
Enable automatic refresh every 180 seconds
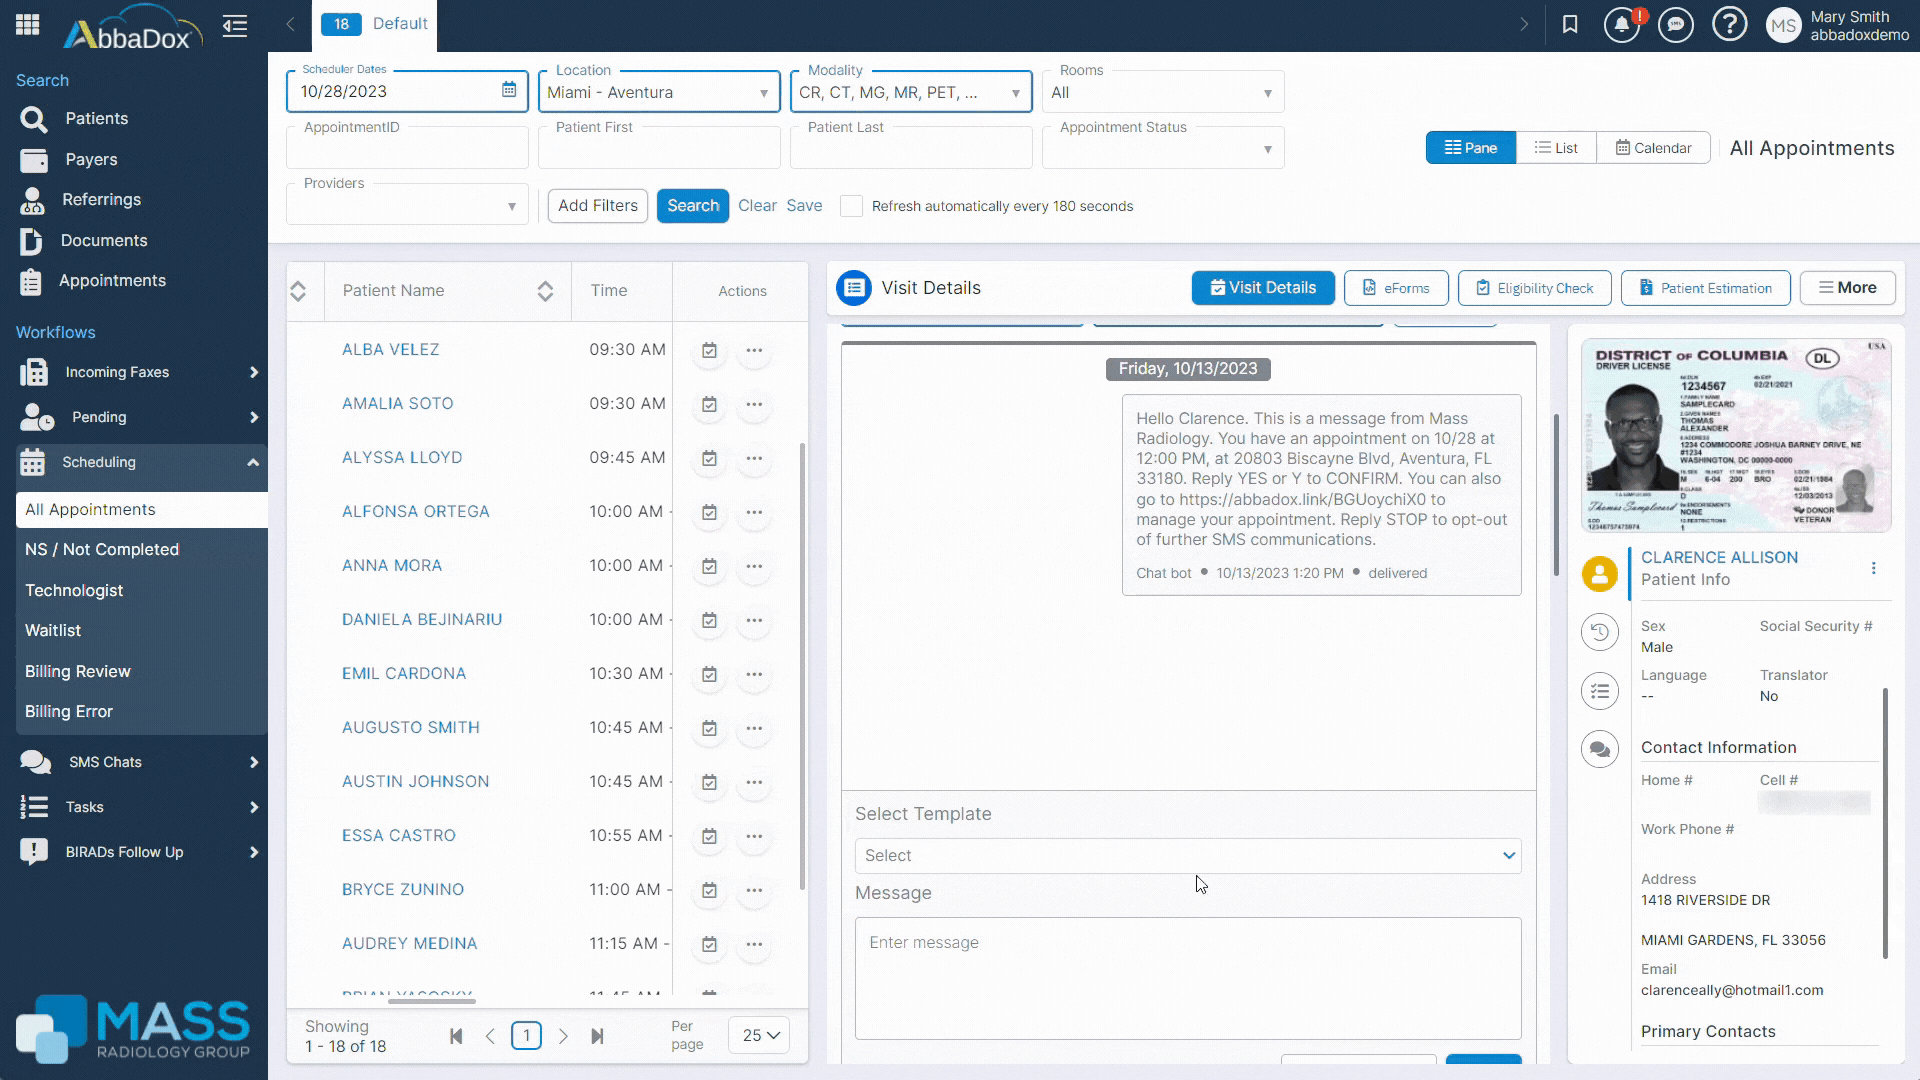852,206
